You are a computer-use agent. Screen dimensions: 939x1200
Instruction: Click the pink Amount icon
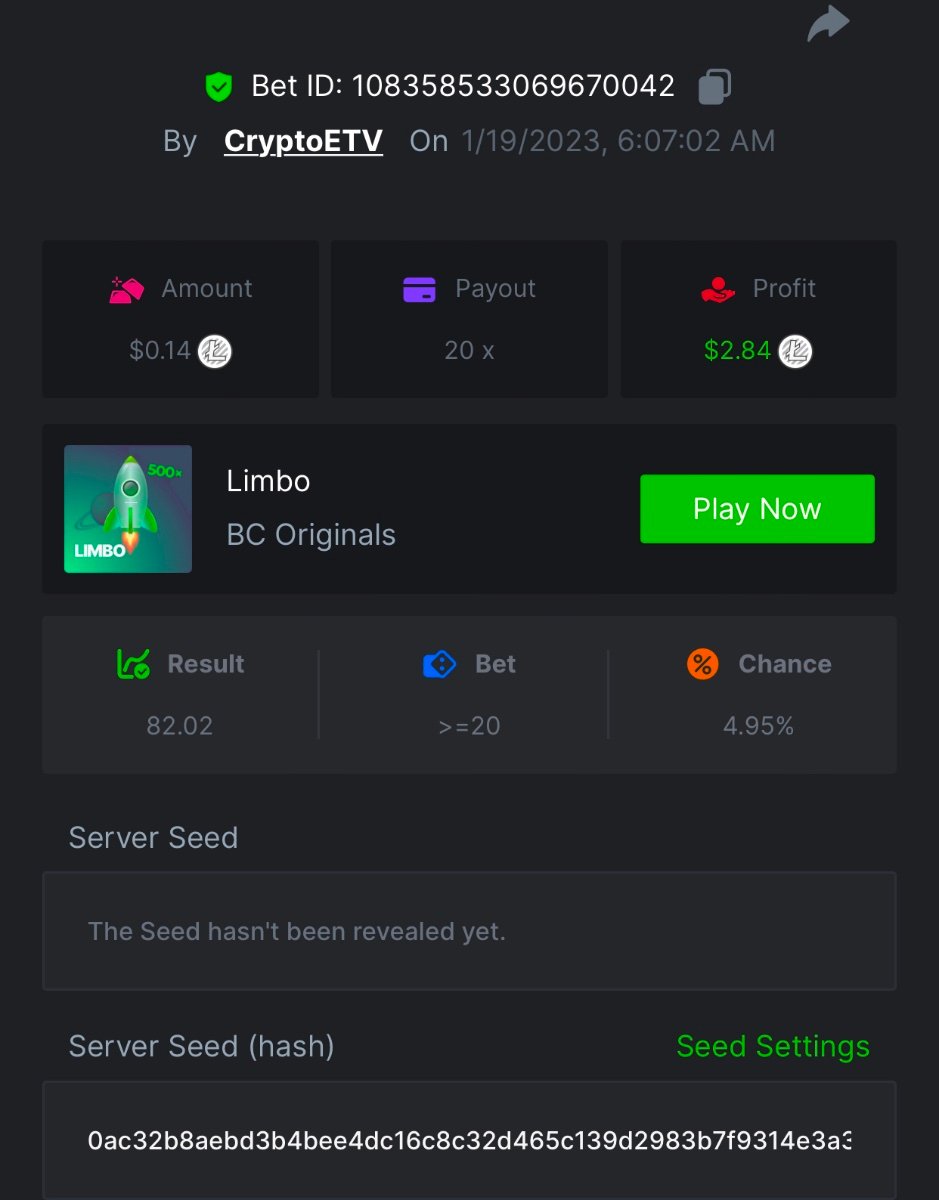coord(127,289)
